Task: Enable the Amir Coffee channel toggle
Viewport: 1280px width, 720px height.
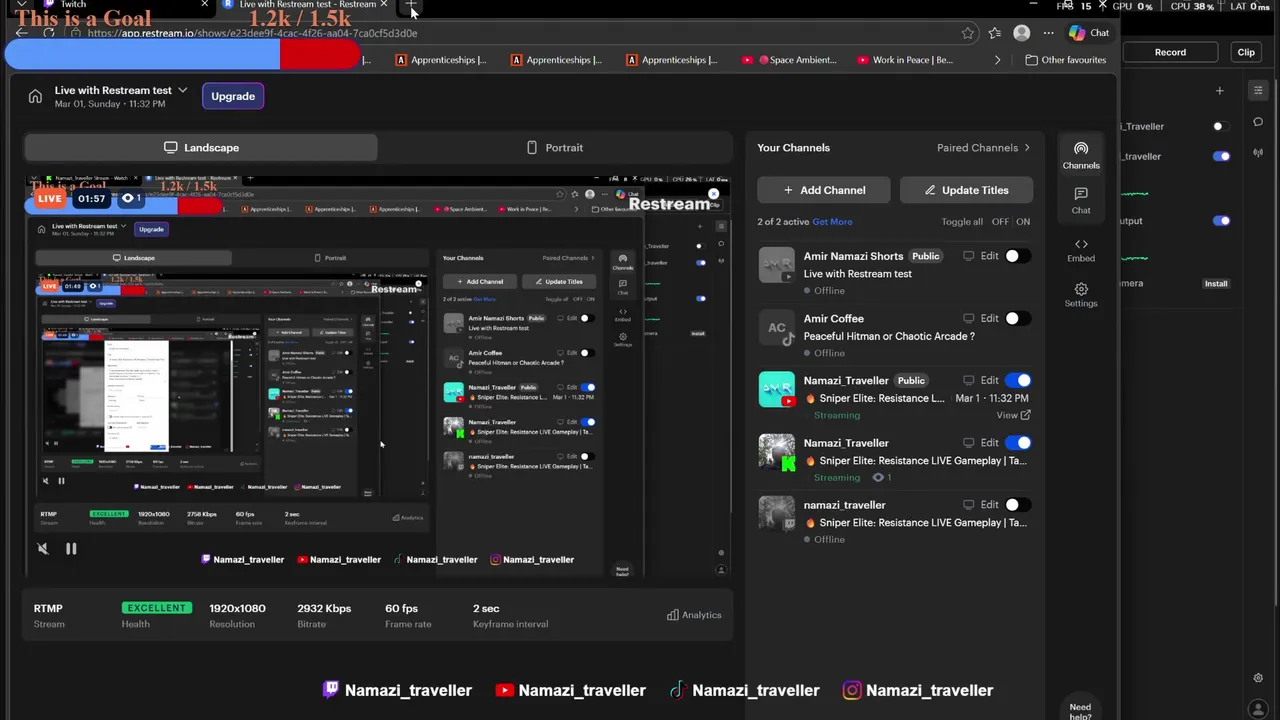Action: click(1017, 318)
